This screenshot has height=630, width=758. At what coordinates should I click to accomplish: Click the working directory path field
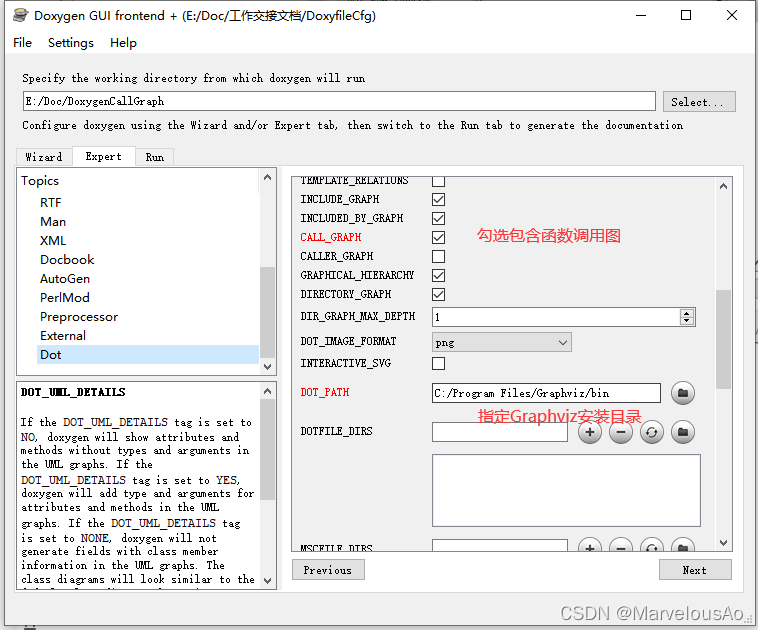[x=339, y=101]
